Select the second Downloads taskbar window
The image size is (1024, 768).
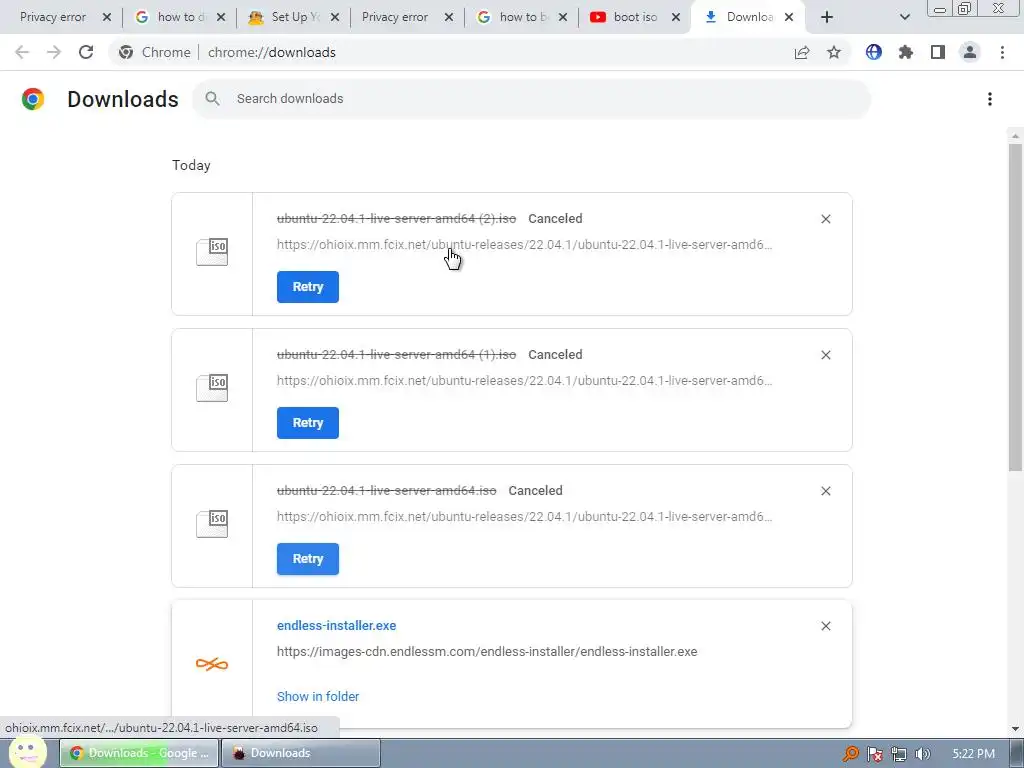(300, 753)
